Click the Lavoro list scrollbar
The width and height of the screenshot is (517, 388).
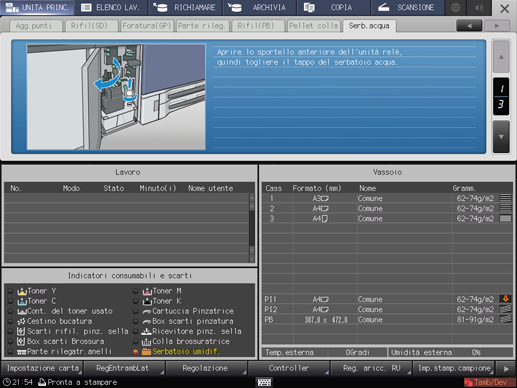[x=252, y=228]
